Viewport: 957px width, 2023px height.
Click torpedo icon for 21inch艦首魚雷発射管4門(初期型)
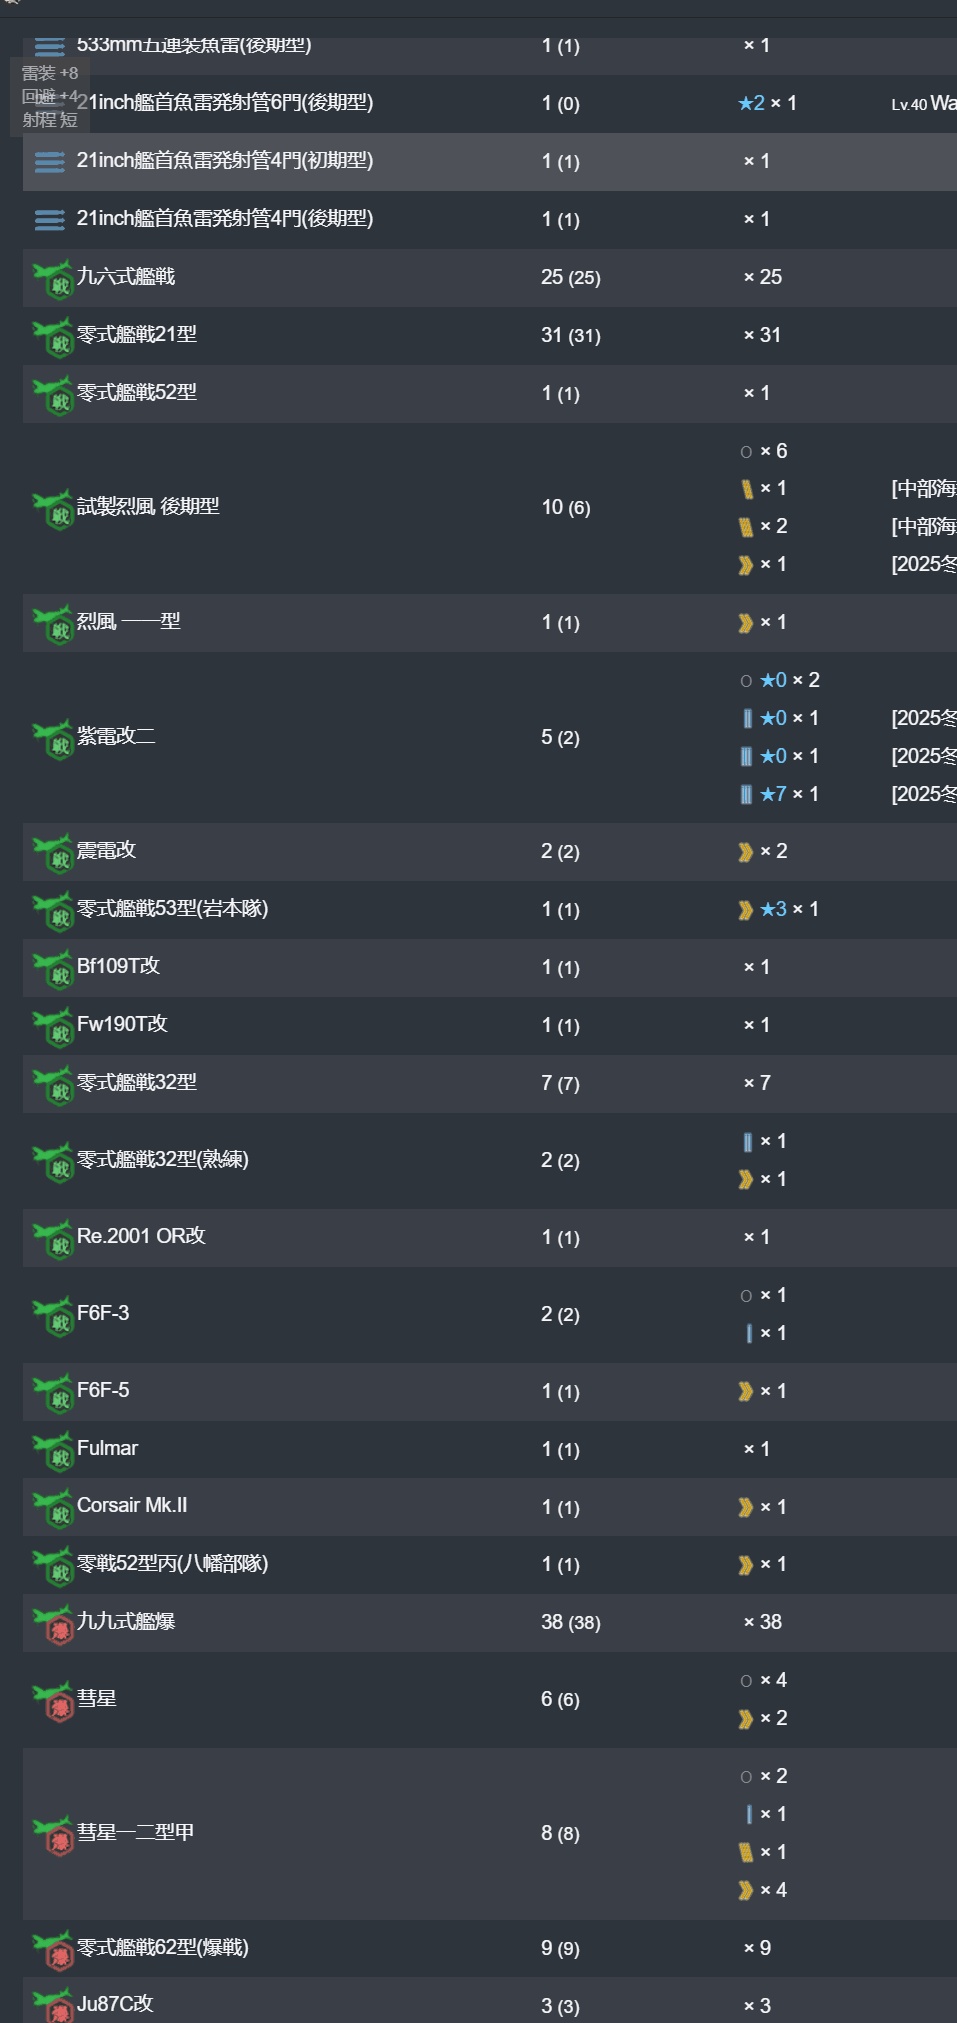click(x=50, y=161)
